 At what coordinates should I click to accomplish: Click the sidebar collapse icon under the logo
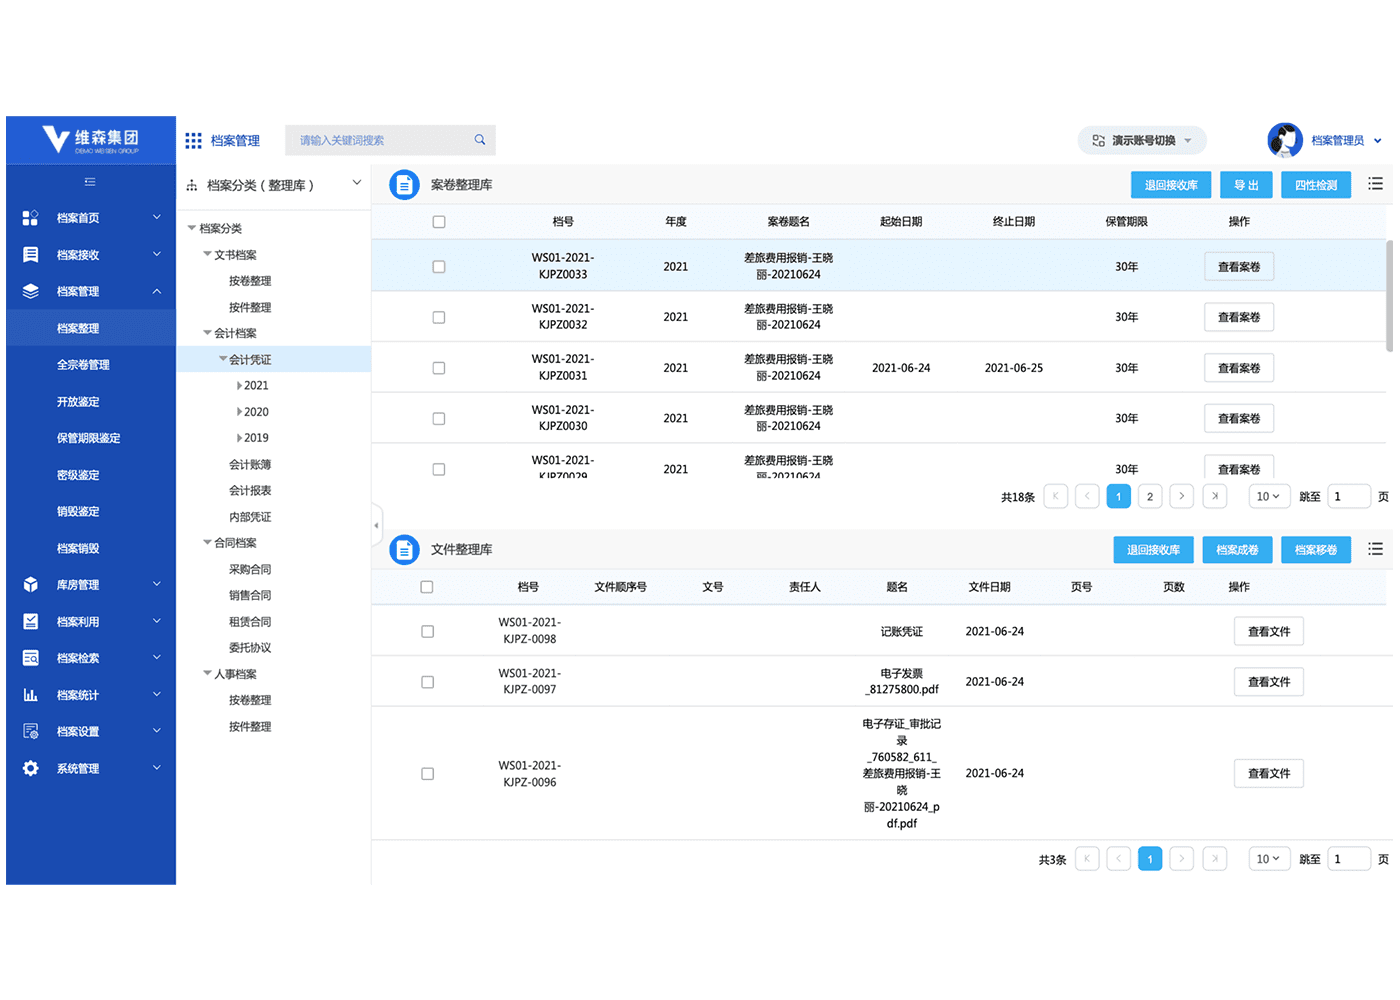tap(90, 182)
